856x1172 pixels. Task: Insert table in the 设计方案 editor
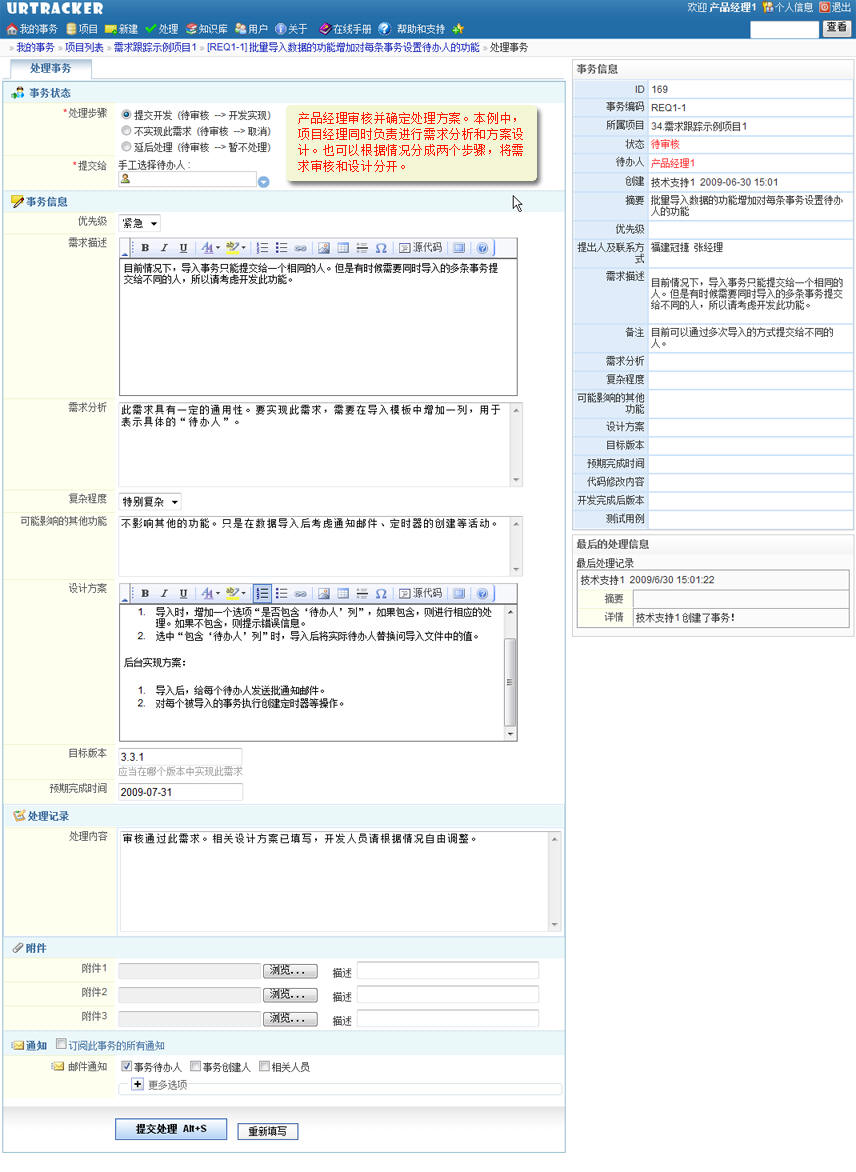pyautogui.click(x=343, y=593)
